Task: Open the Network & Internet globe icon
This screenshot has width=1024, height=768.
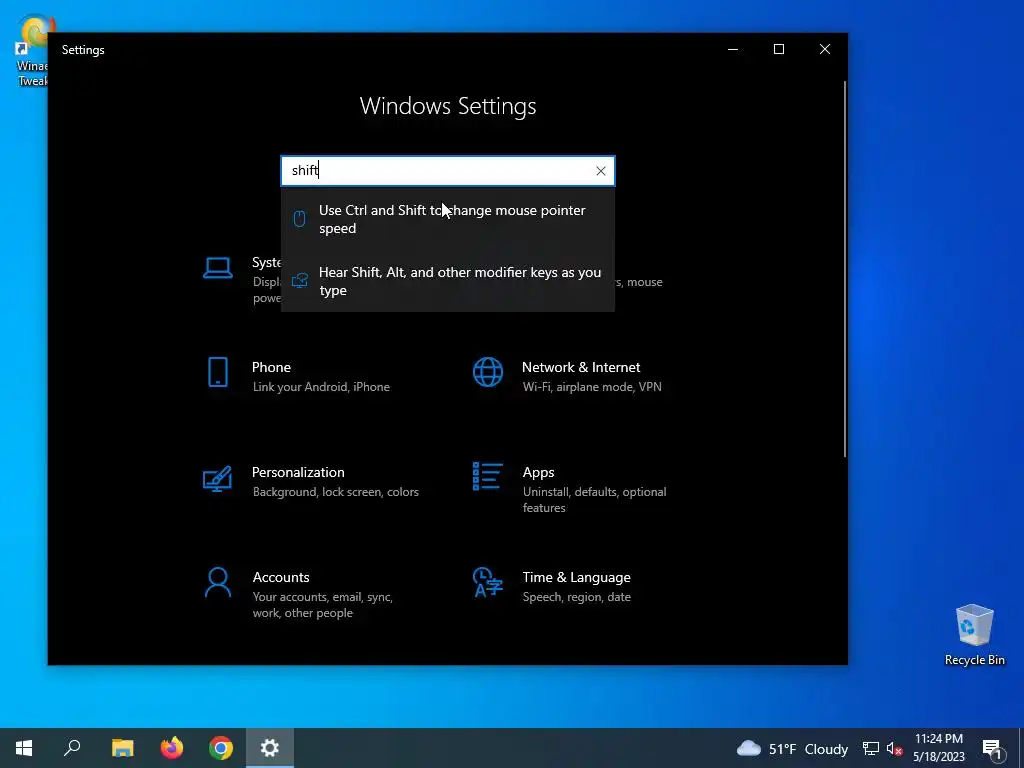Action: [x=488, y=372]
